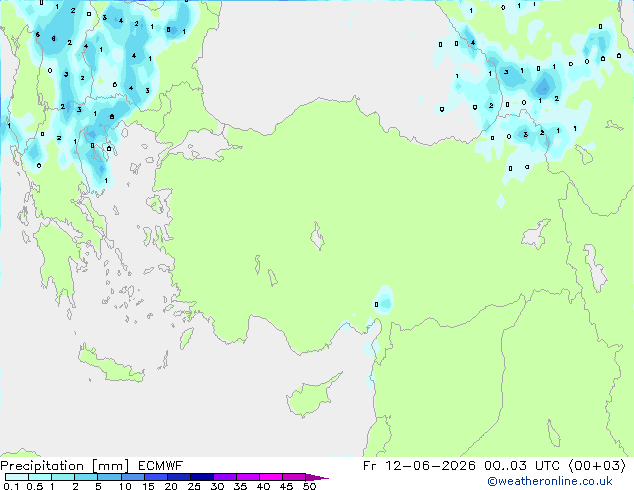The width and height of the screenshot is (634, 490).
Task: Click the '(00+03)' forecast offset text
Action: [x=597, y=466]
